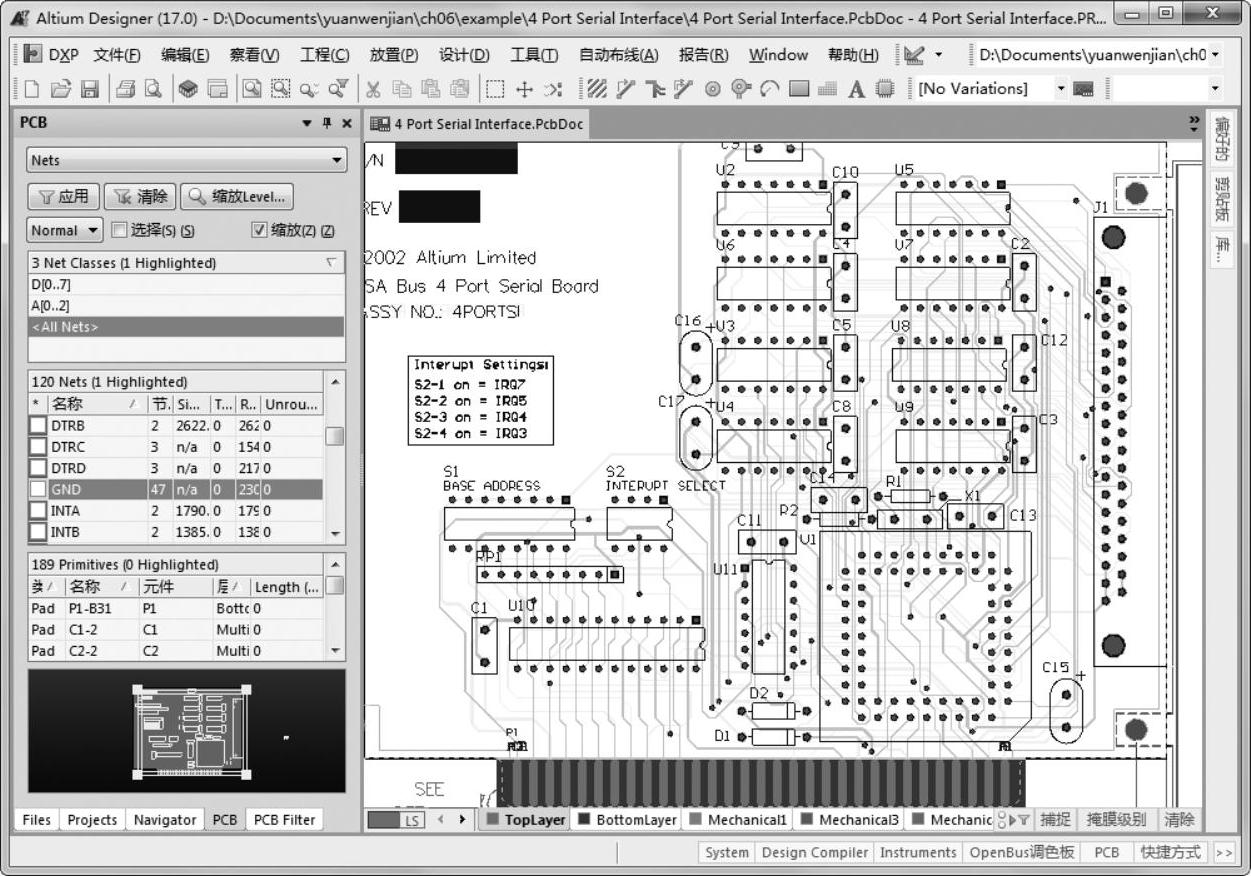
Task: Click the Copy icon in toolbar
Action: [402, 89]
